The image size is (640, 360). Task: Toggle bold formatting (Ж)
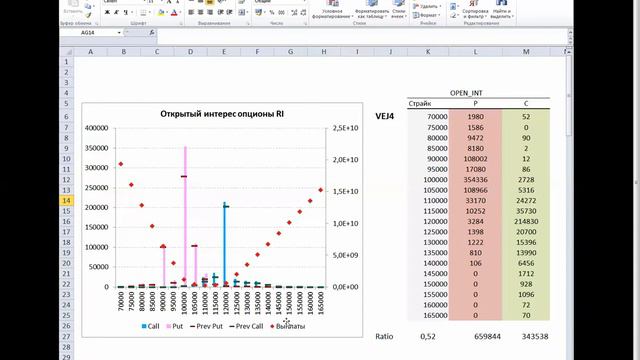point(107,13)
